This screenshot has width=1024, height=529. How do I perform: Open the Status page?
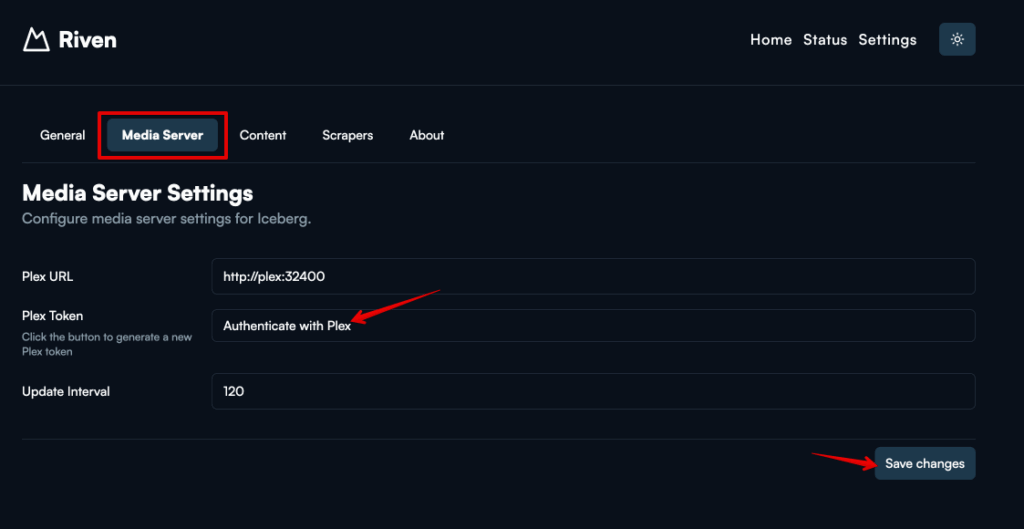pyautogui.click(x=825, y=40)
